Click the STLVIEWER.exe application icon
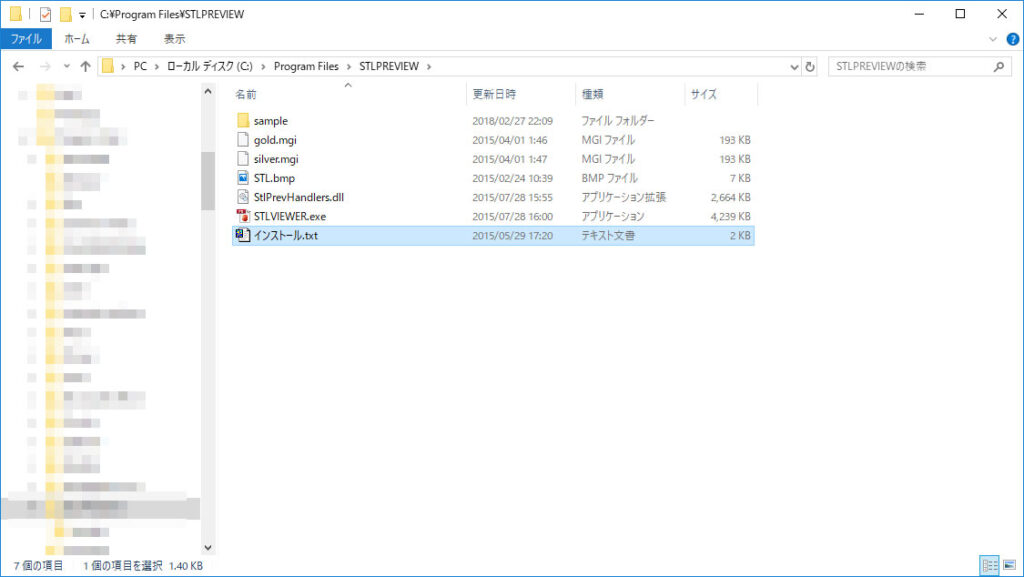This screenshot has width=1024, height=577. 242,216
